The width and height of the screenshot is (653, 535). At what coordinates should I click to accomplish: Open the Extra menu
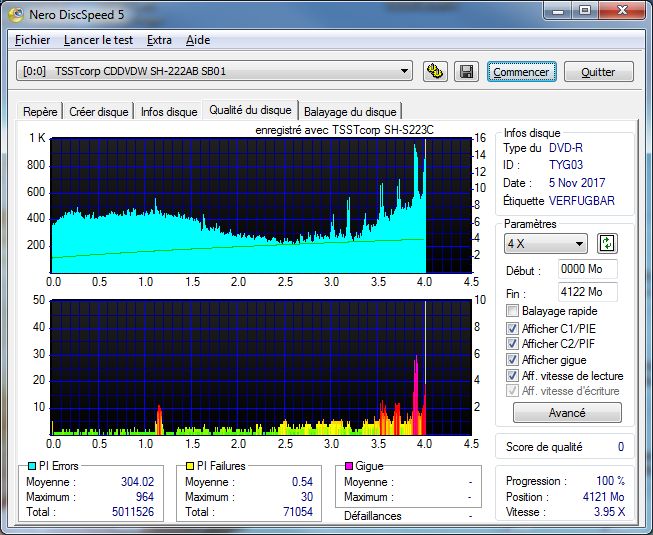pyautogui.click(x=159, y=40)
